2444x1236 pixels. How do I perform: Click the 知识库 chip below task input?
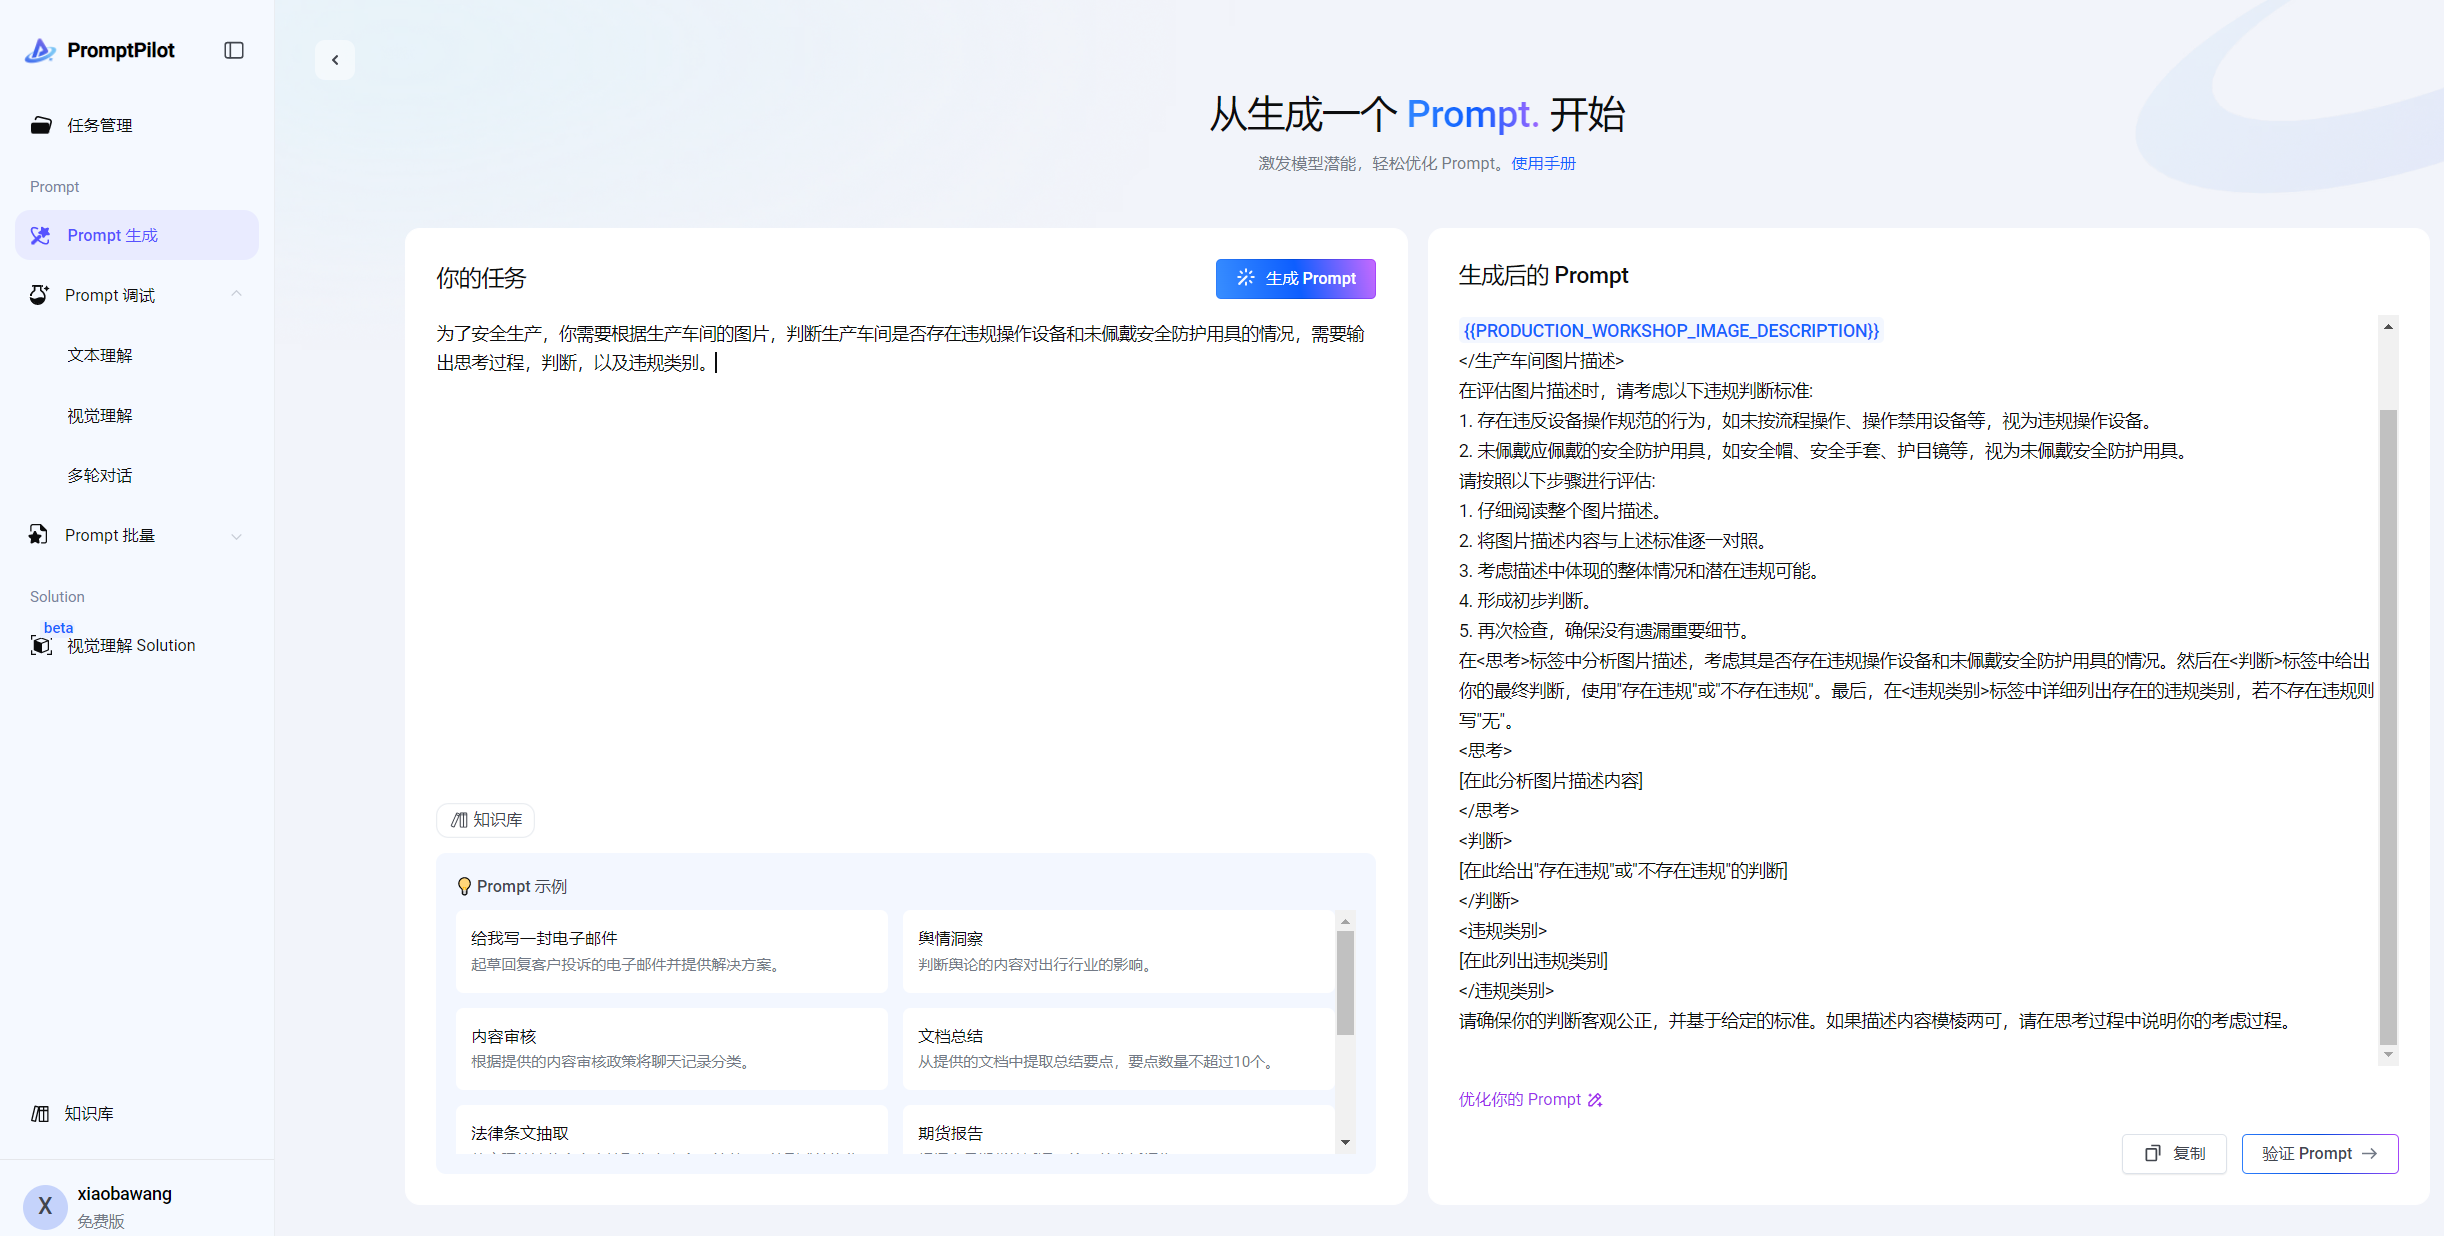click(x=486, y=820)
